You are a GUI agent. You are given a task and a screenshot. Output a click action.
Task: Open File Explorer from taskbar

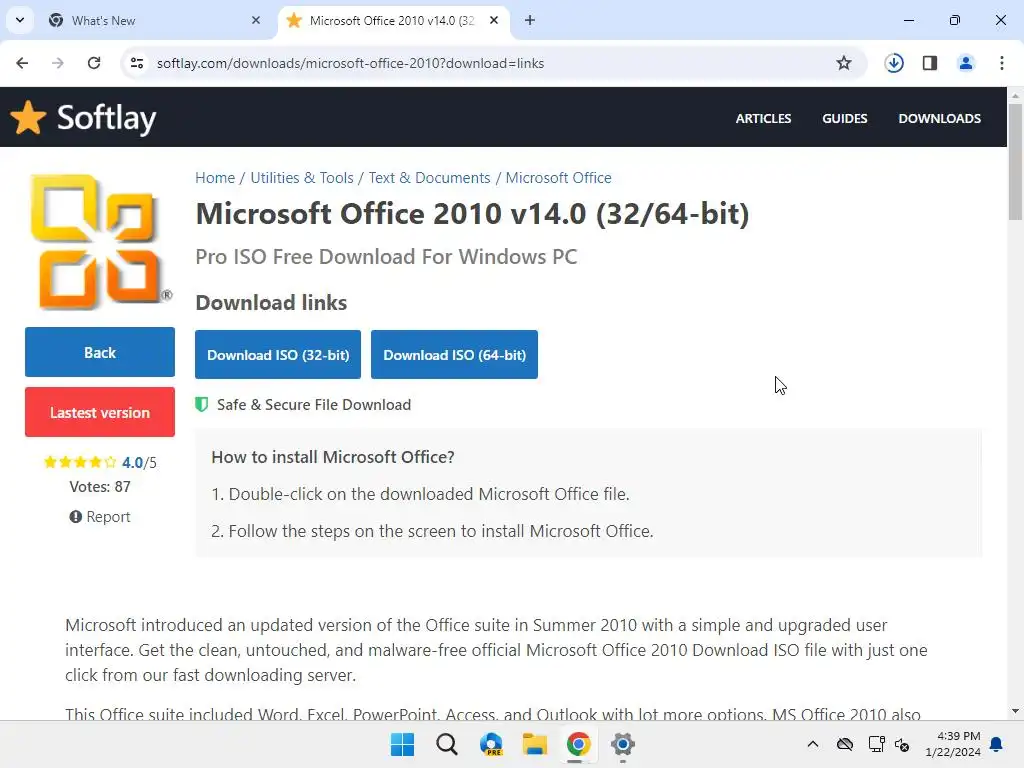point(535,744)
